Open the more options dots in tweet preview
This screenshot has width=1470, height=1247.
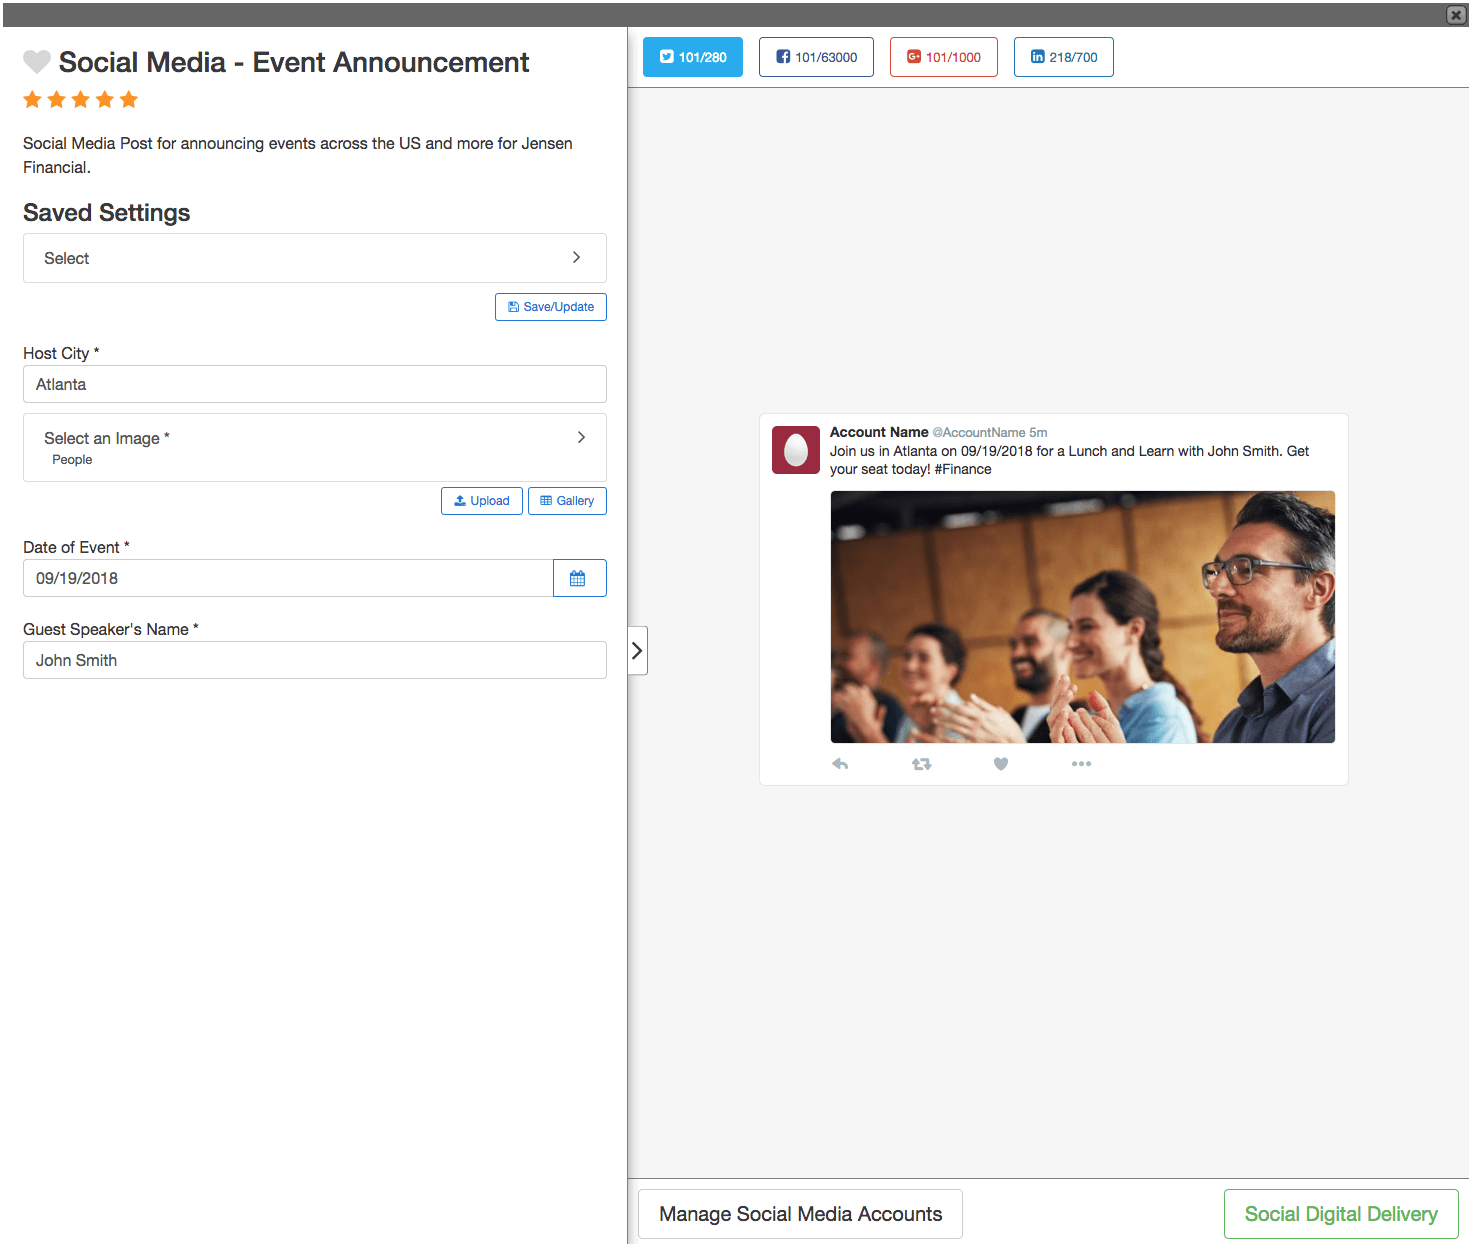(1081, 764)
